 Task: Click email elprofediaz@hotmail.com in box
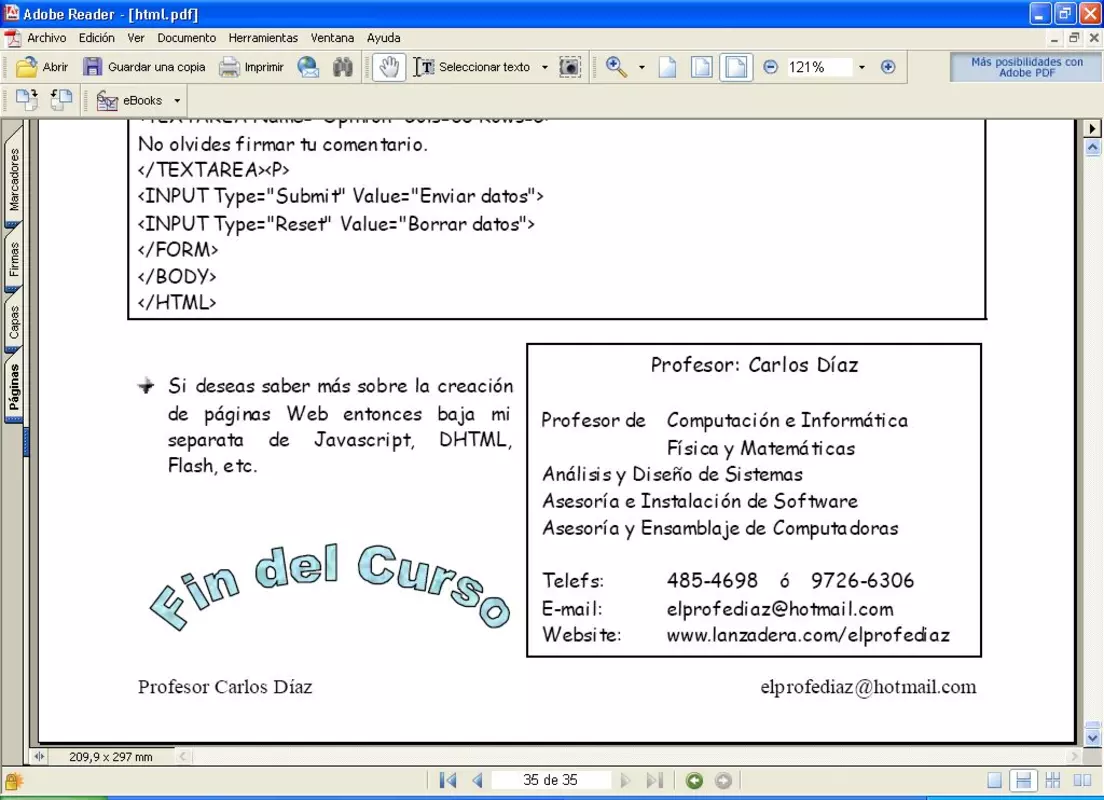pos(779,608)
